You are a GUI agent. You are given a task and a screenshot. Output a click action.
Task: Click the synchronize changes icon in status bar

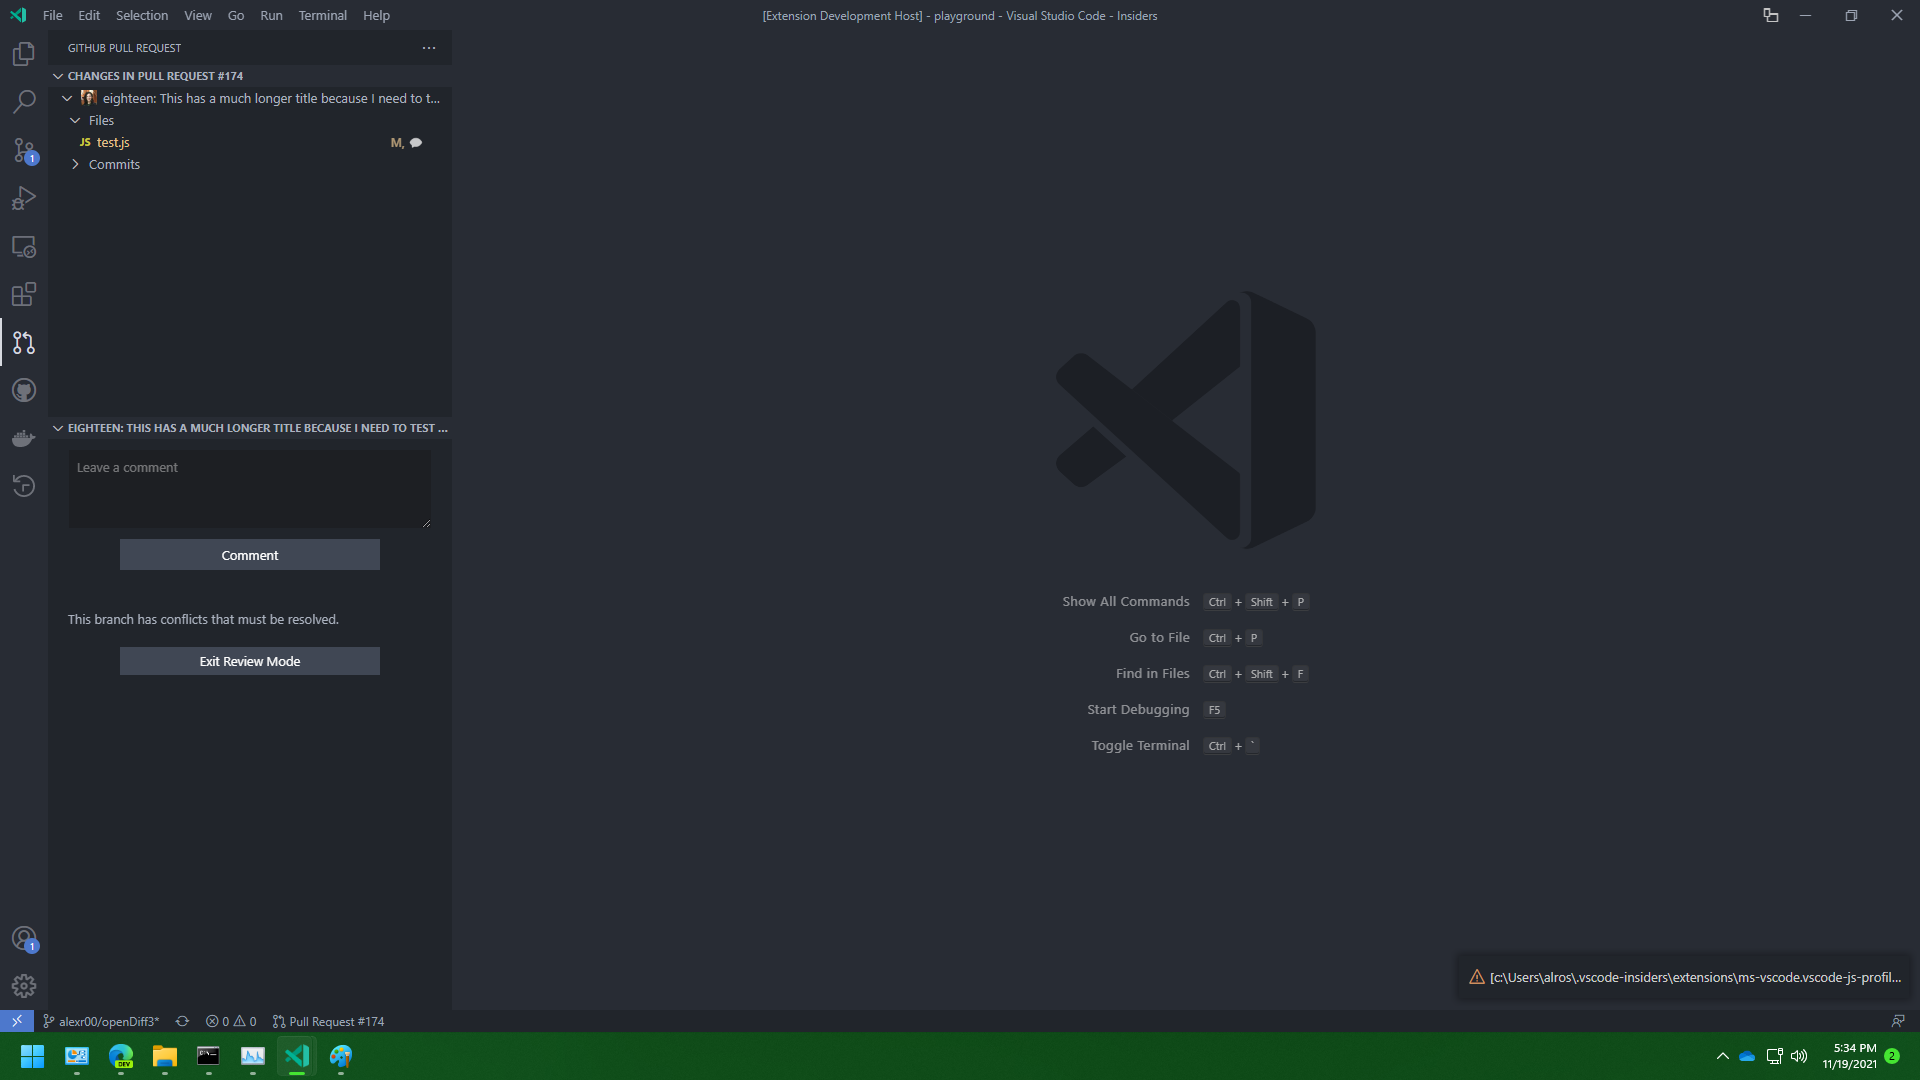click(182, 1021)
